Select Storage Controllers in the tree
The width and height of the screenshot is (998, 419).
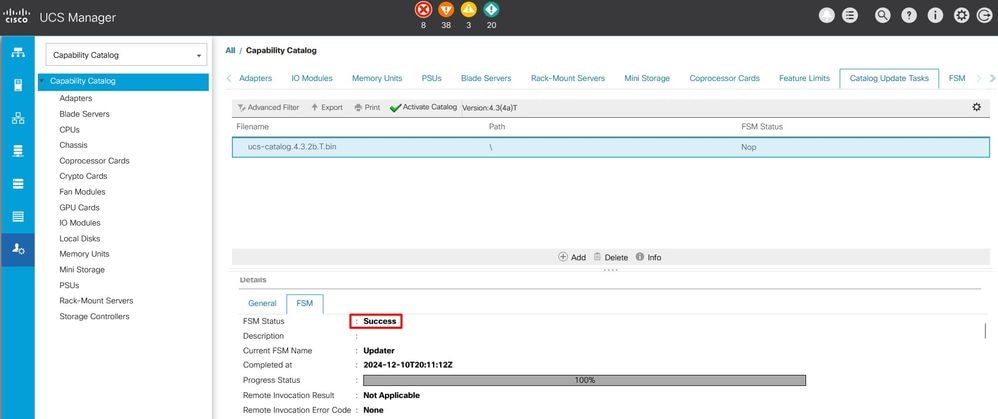[x=94, y=316]
